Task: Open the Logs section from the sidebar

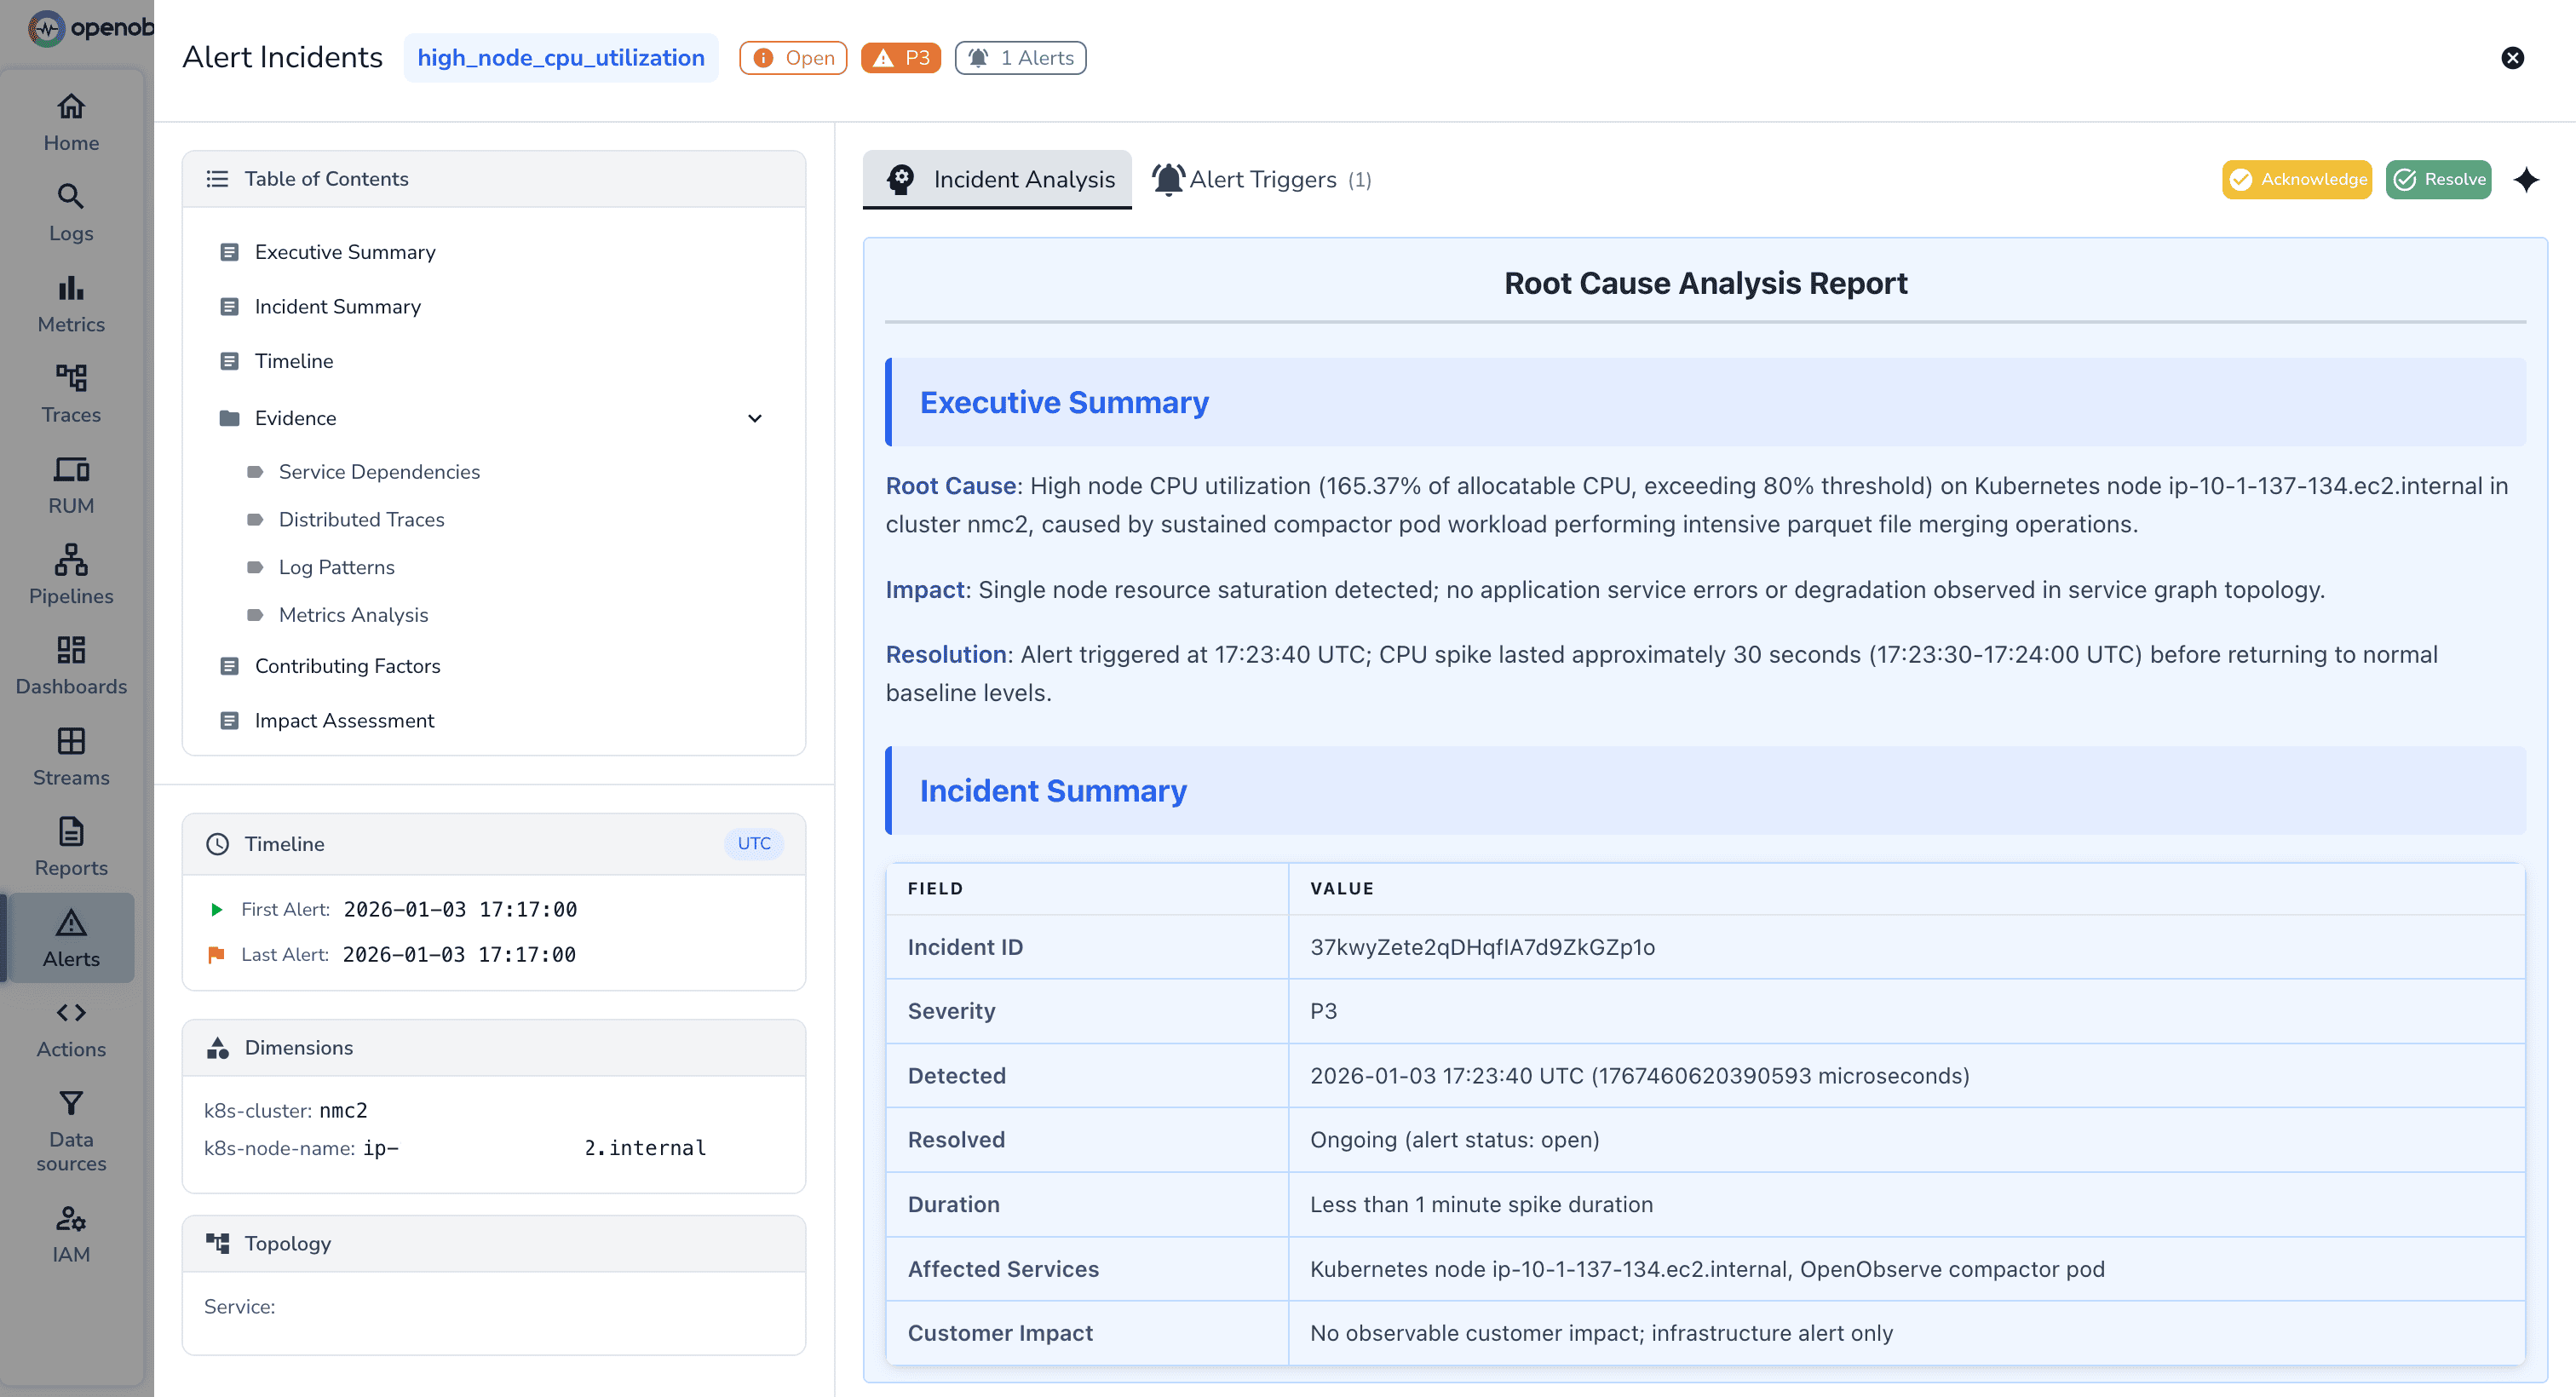Action: [x=70, y=212]
